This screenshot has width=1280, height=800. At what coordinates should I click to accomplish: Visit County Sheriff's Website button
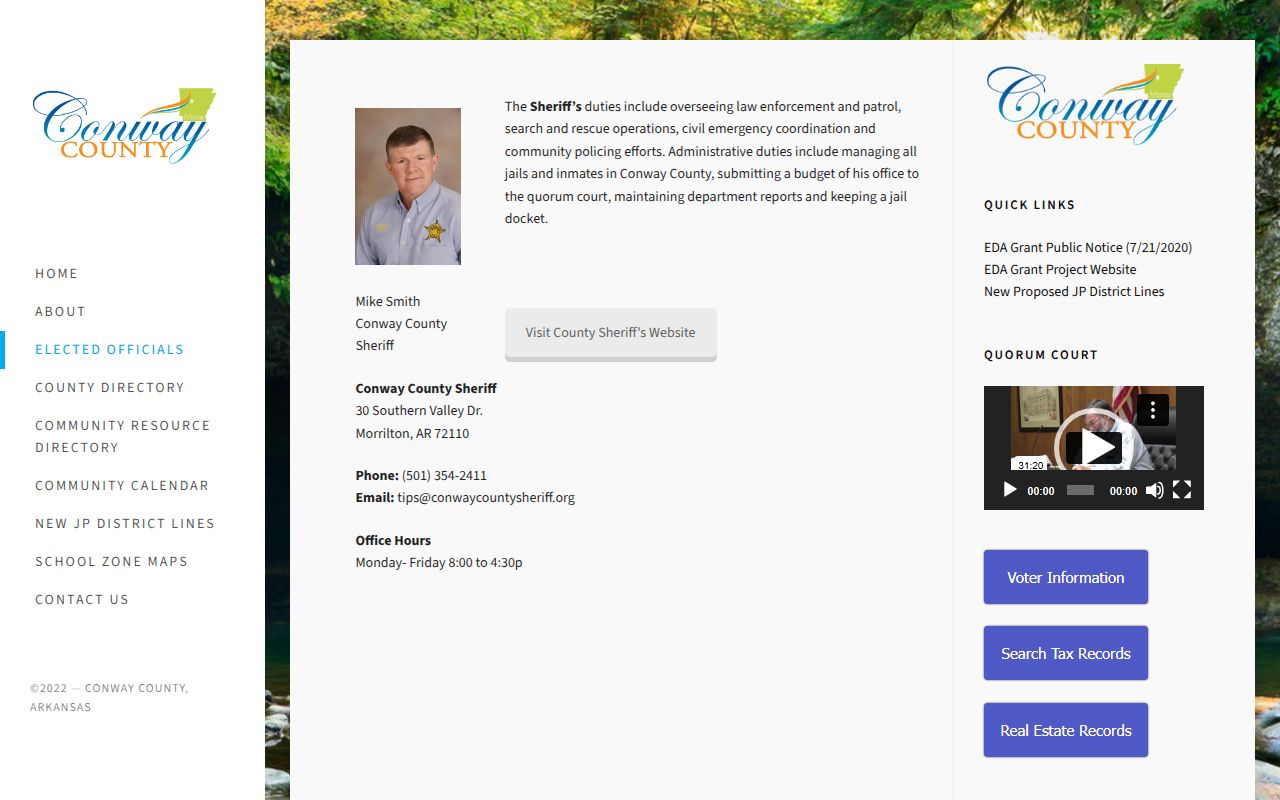click(610, 333)
